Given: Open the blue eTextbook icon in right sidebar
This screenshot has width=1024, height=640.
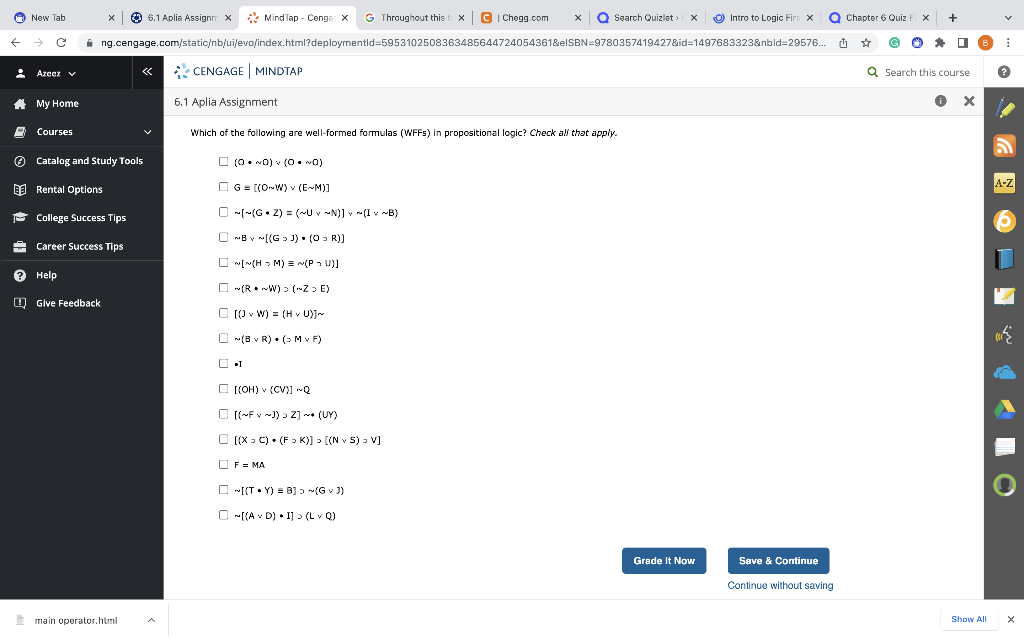Looking at the screenshot, I should tap(1004, 259).
